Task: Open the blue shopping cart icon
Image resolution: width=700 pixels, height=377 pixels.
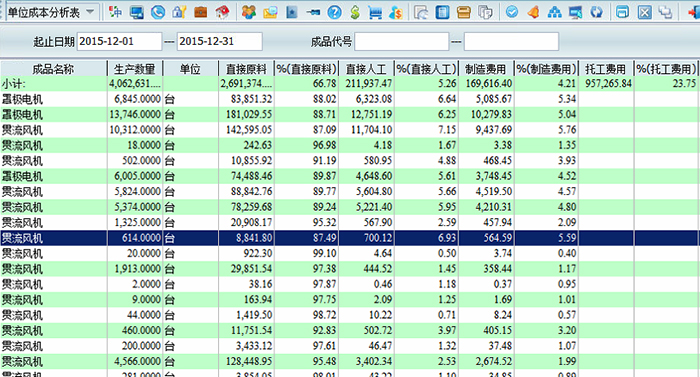Action: tap(375, 12)
